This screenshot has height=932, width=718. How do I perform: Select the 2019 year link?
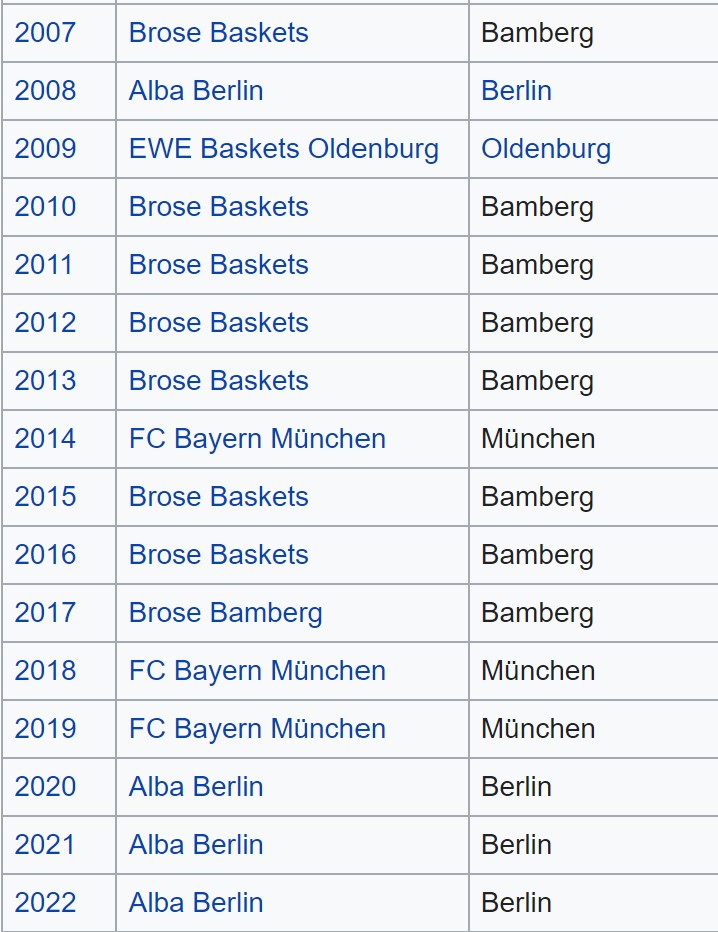point(45,729)
